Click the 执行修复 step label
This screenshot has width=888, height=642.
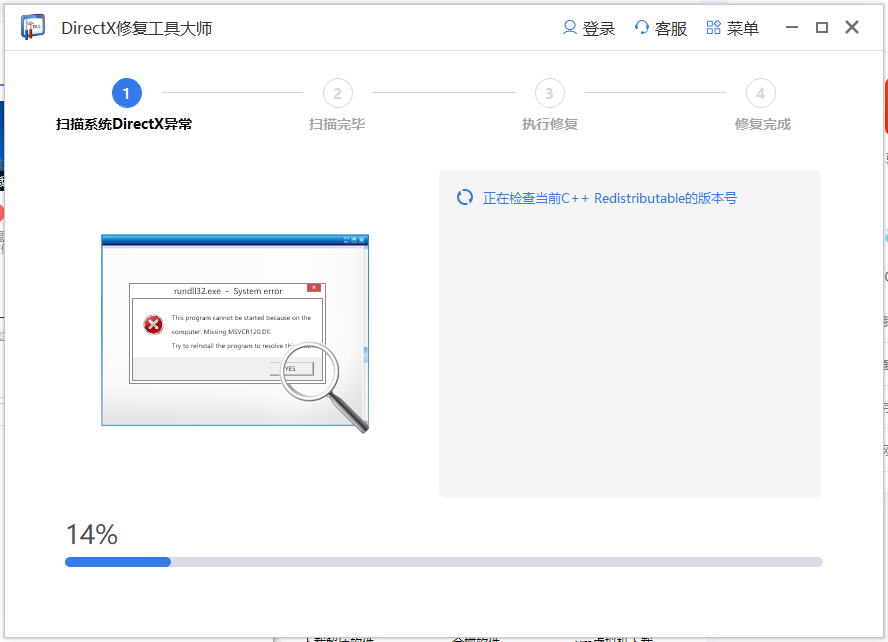tap(550, 124)
